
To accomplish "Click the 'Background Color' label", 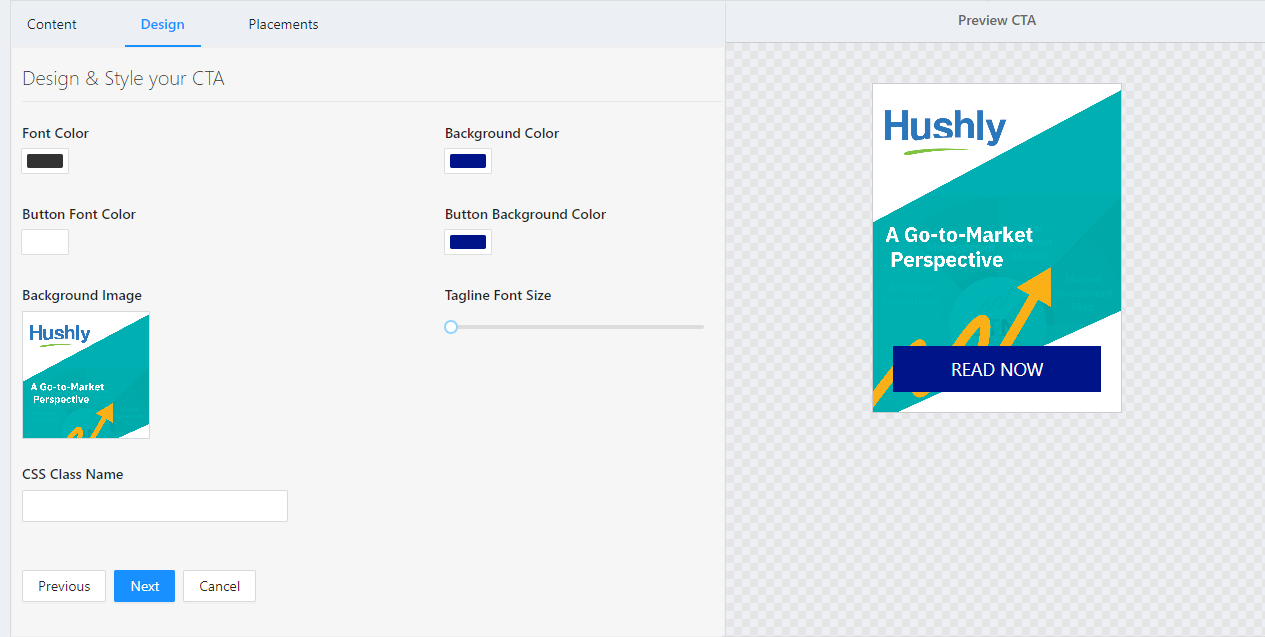I will tap(502, 133).
